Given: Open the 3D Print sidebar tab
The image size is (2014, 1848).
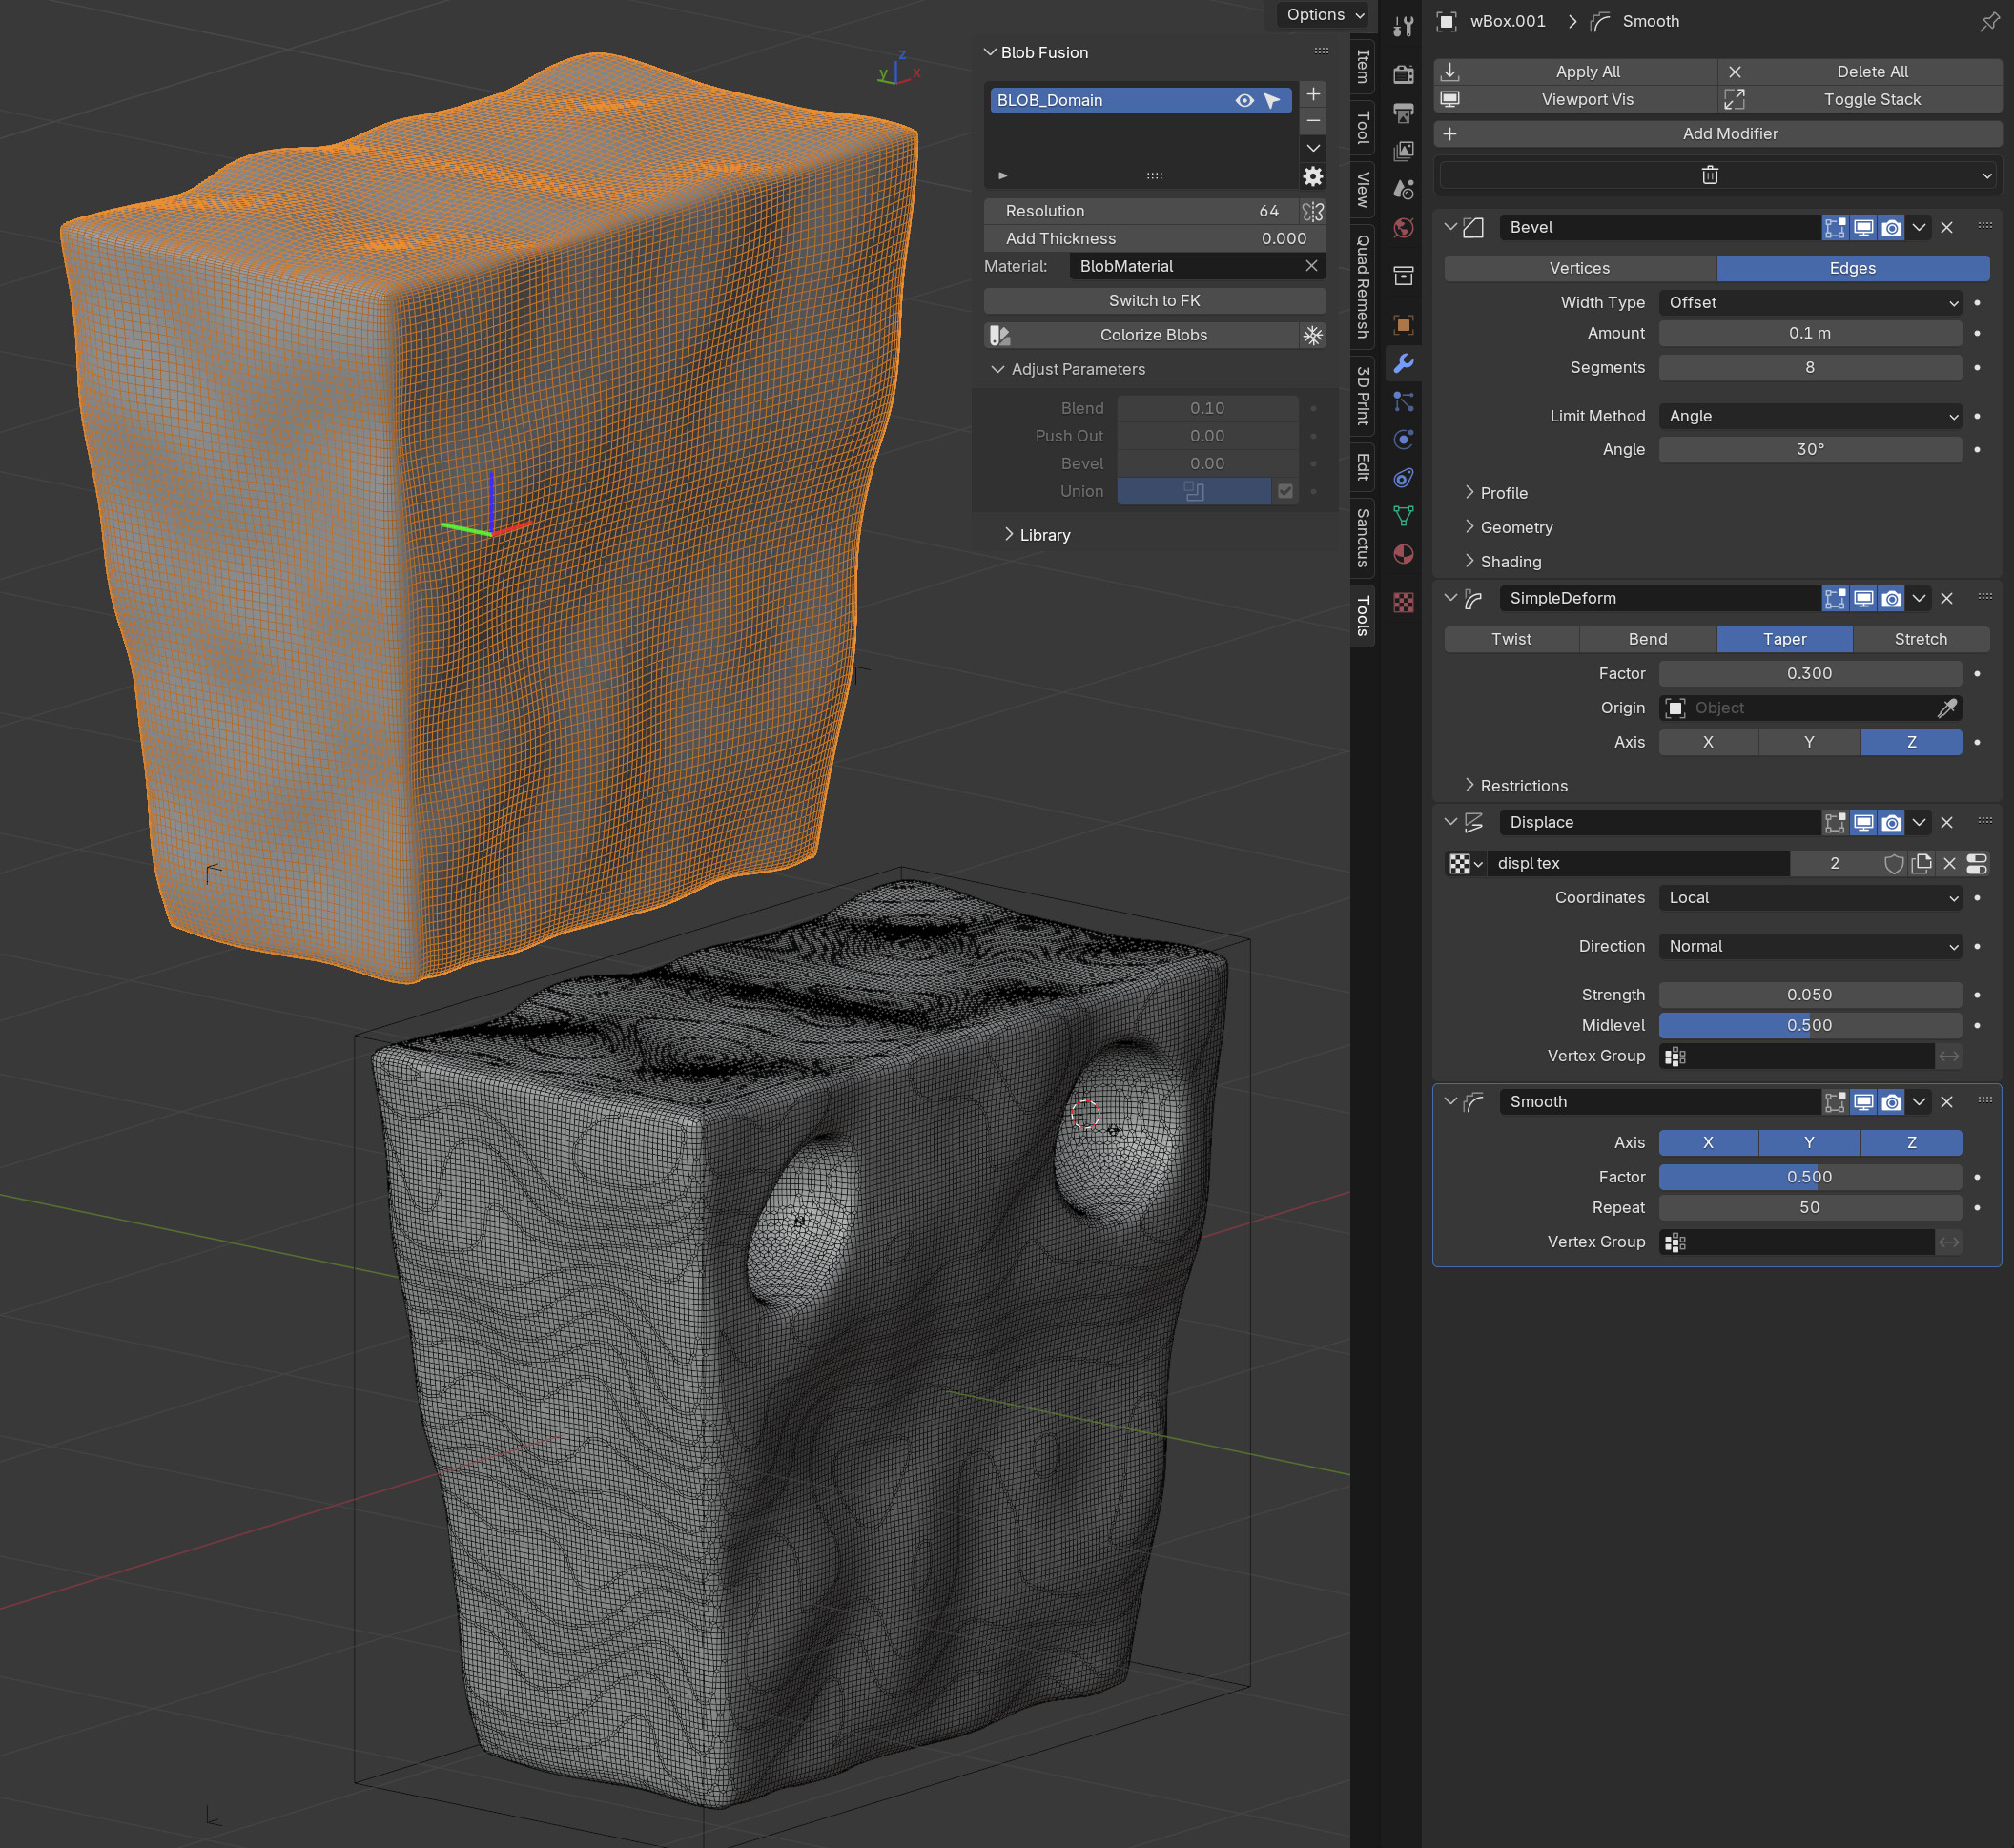Looking at the screenshot, I should click(x=1362, y=396).
